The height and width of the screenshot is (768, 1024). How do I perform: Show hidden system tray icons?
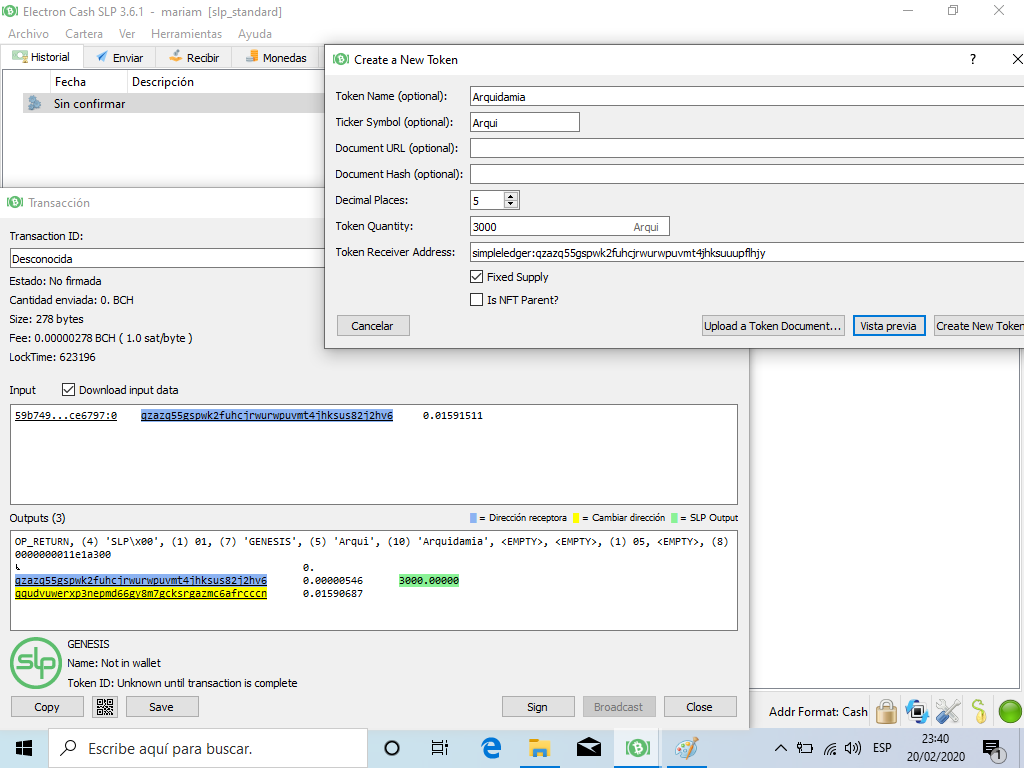pyautogui.click(x=780, y=748)
